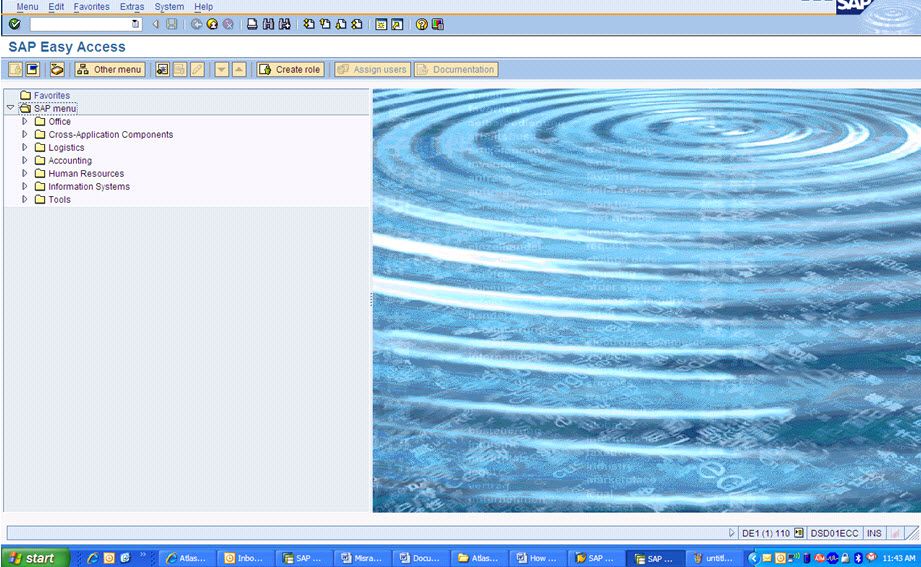Expand the Office folder node
Viewport: 921px width, 567px height.
point(25,121)
